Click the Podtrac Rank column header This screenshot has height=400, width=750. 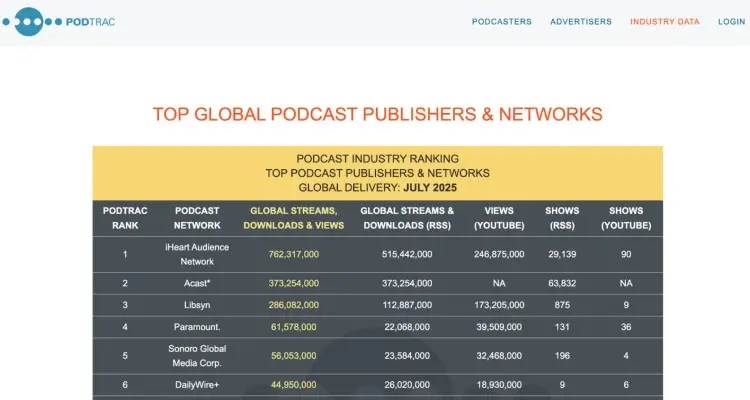(x=125, y=218)
